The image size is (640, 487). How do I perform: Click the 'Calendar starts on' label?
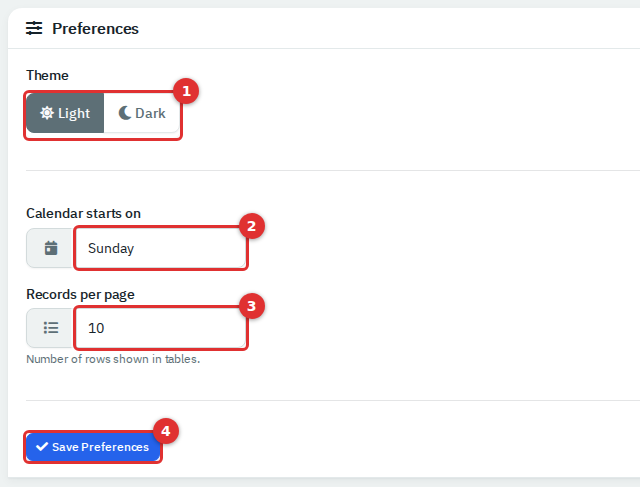[x=83, y=213]
